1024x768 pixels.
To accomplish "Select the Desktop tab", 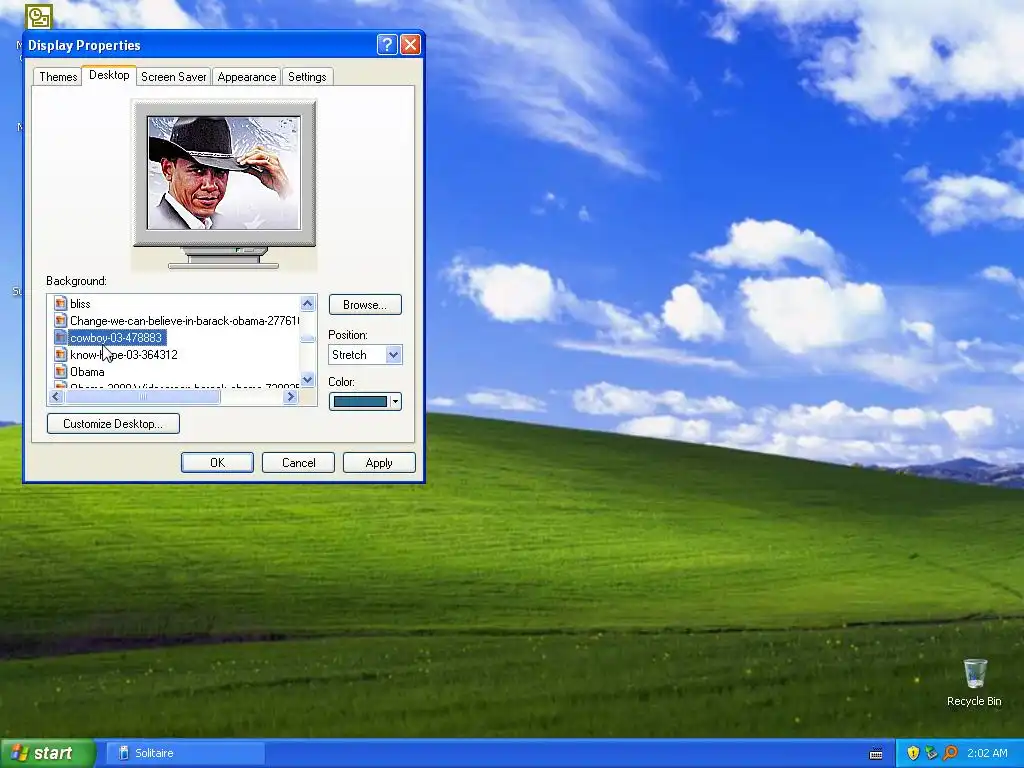I will coord(109,75).
